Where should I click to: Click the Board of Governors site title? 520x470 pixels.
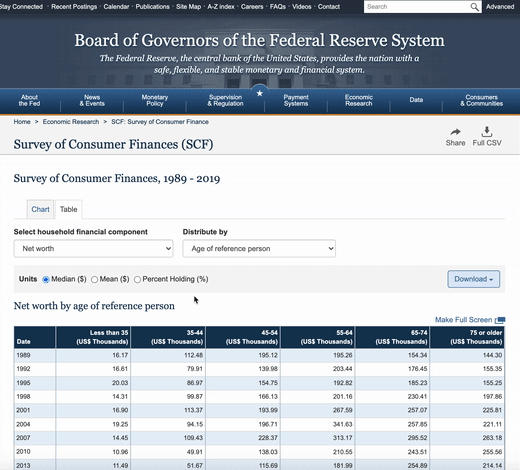point(259,40)
